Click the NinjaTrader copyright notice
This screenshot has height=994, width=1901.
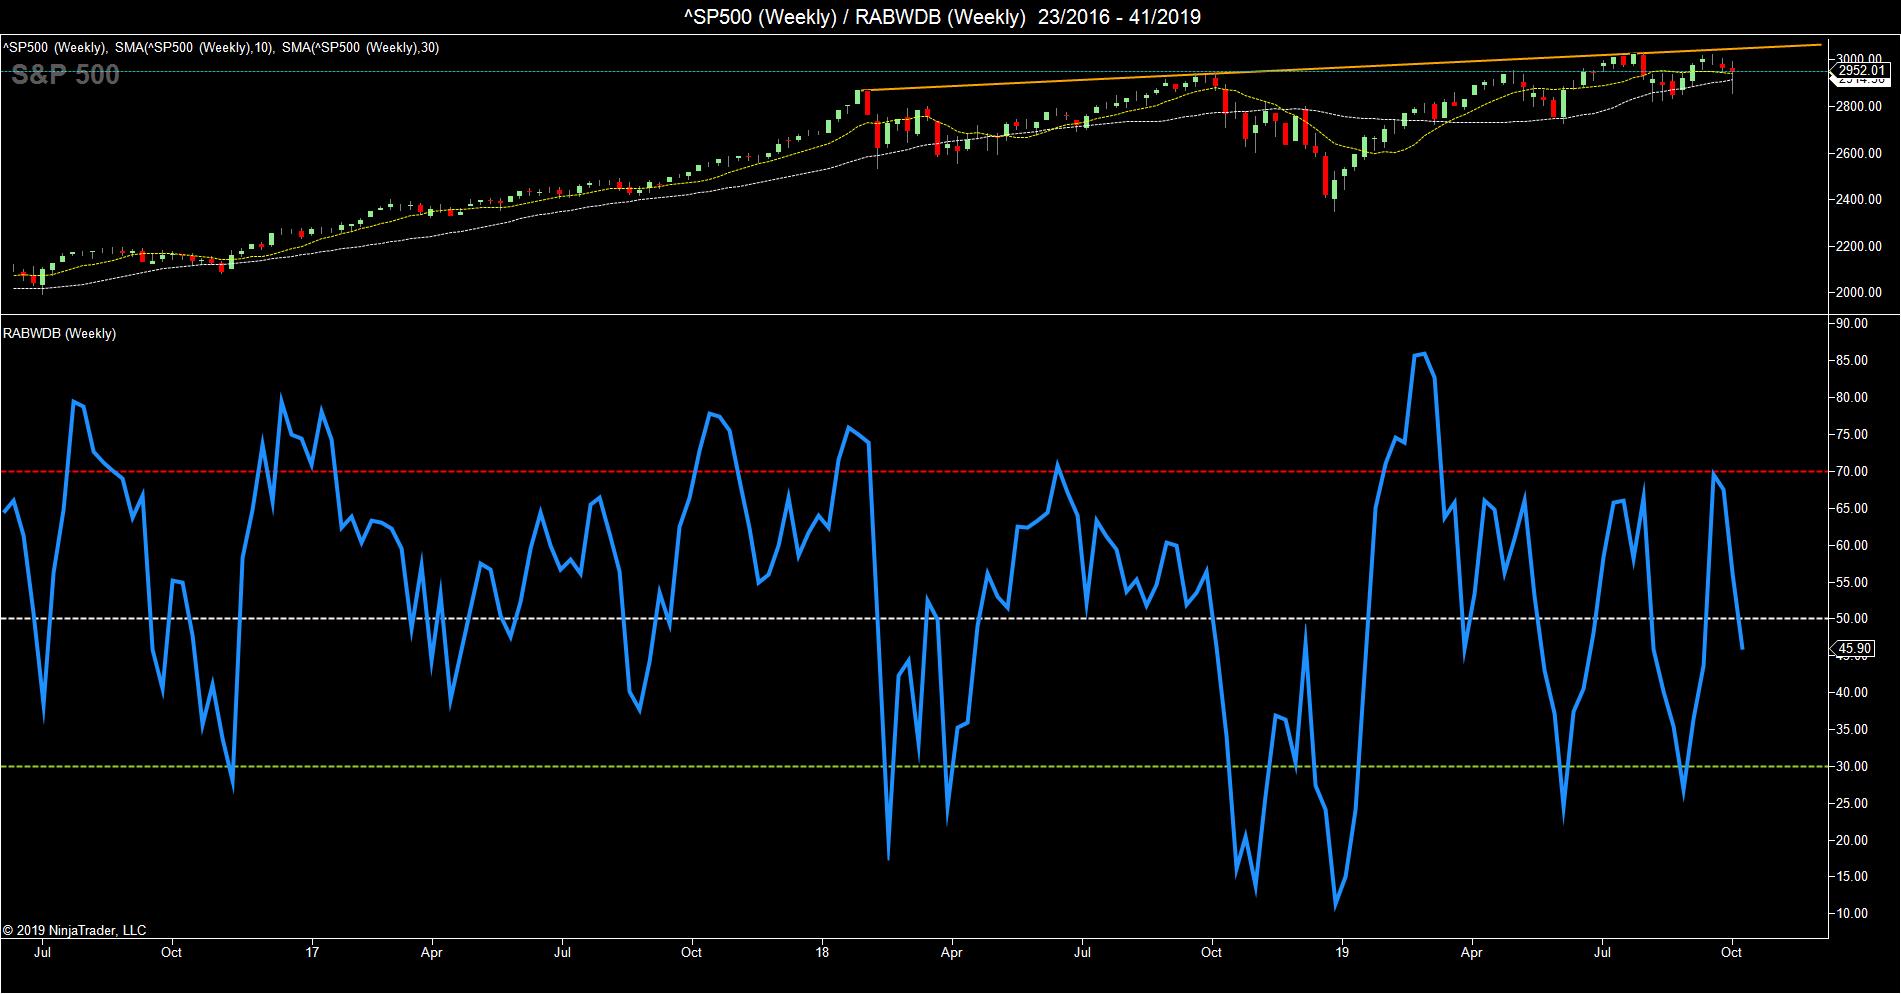(75, 930)
